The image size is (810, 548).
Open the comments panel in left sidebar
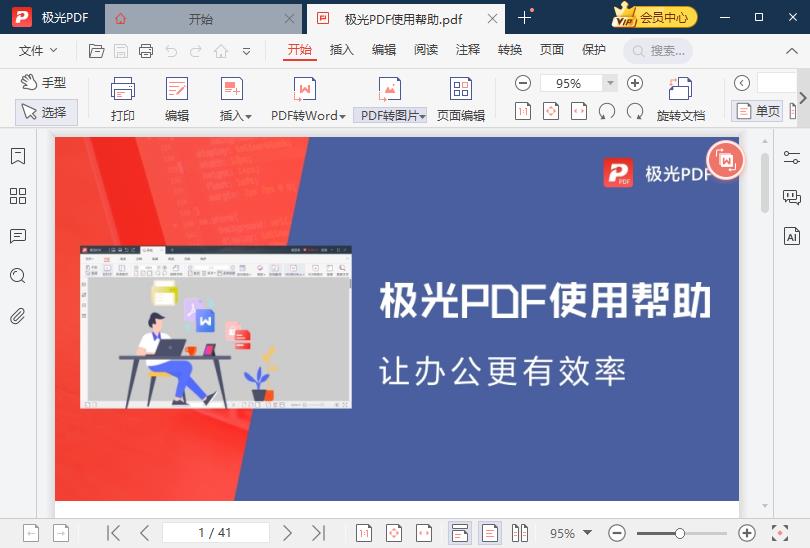[x=18, y=236]
